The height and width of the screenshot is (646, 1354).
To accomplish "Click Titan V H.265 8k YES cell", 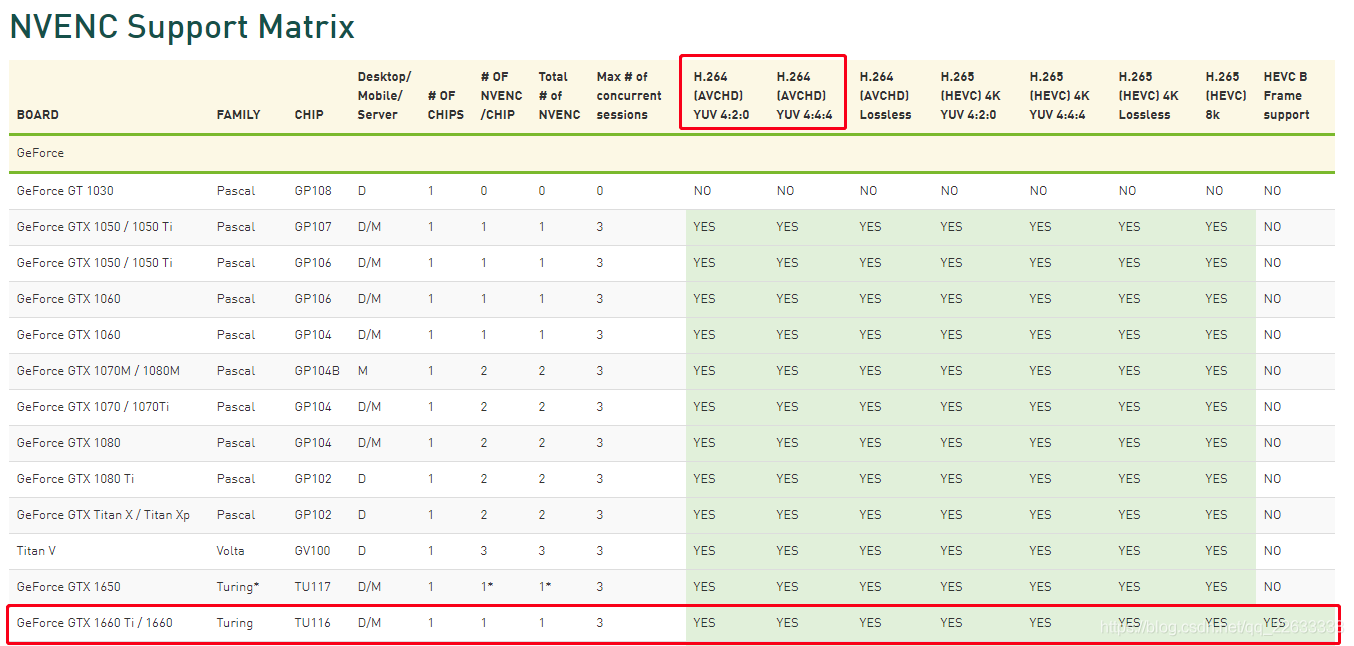I will coord(1216,551).
